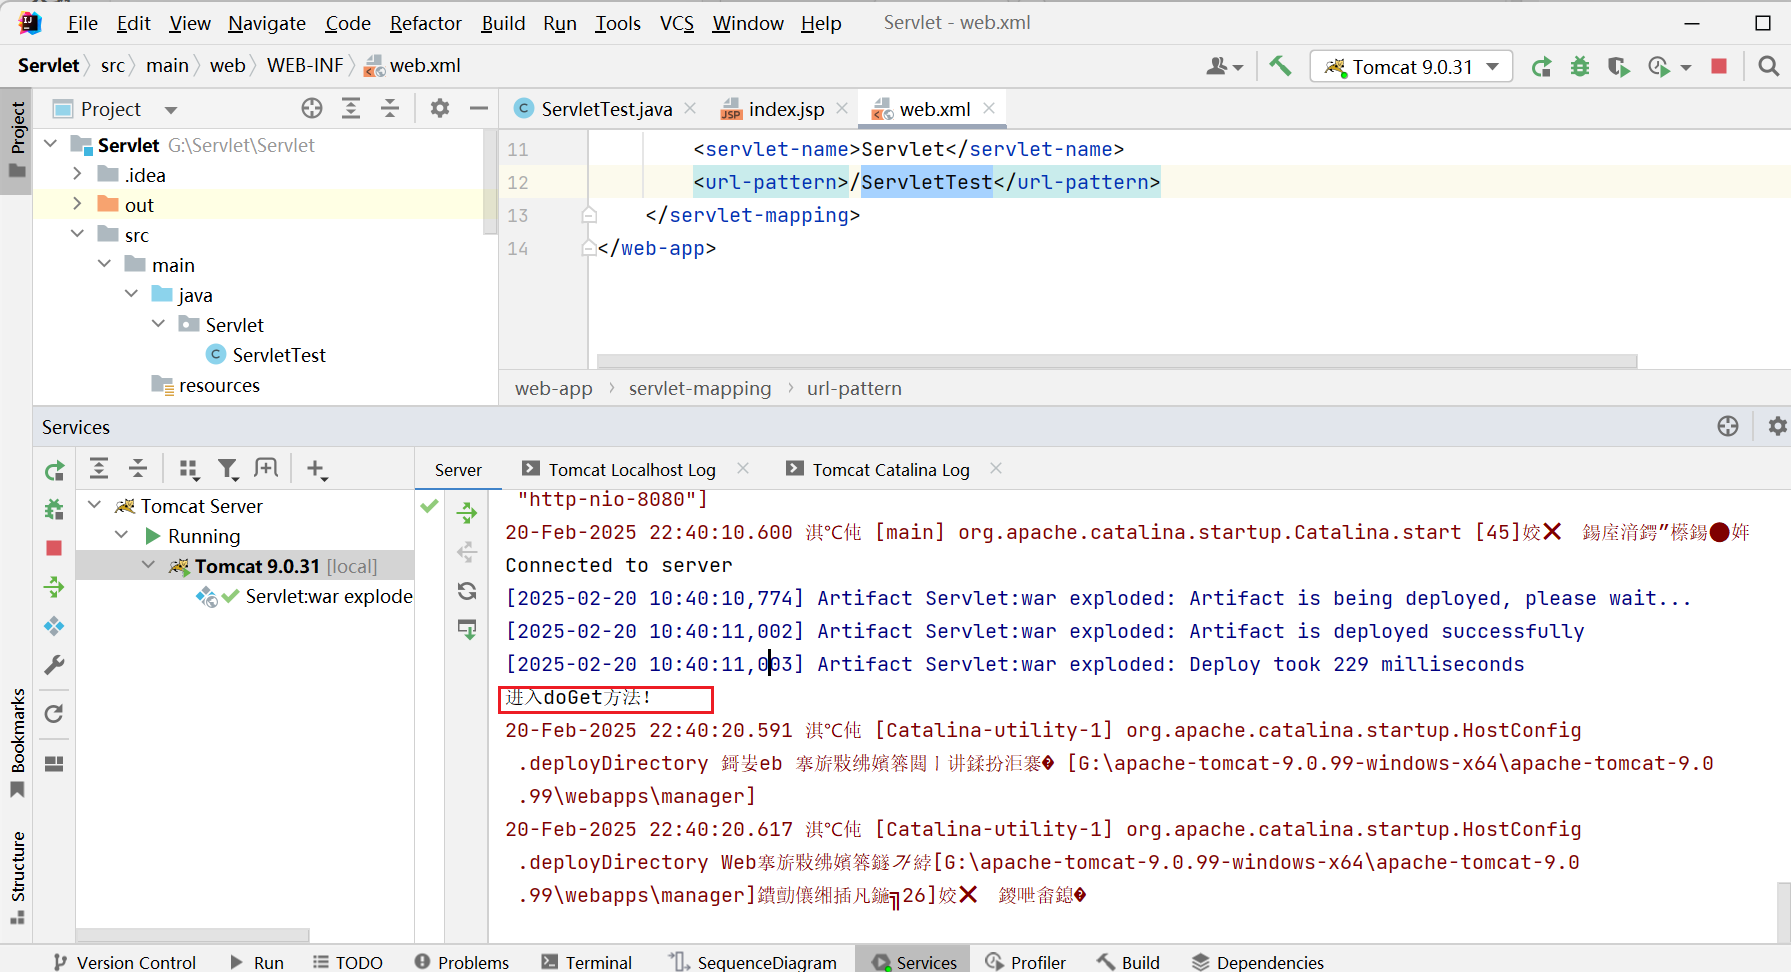Open Problems tool window
The height and width of the screenshot is (972, 1791).
(x=462, y=962)
